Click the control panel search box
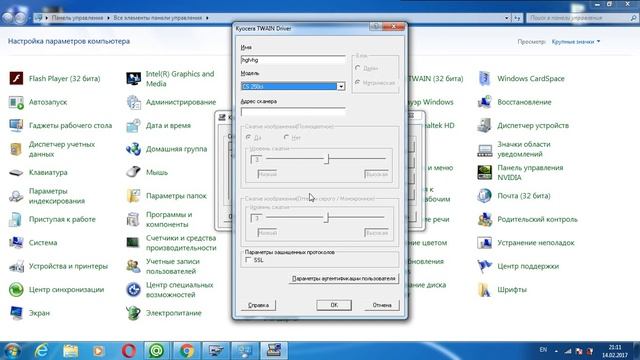Screen dimensions: 640x360 coord(582,18)
